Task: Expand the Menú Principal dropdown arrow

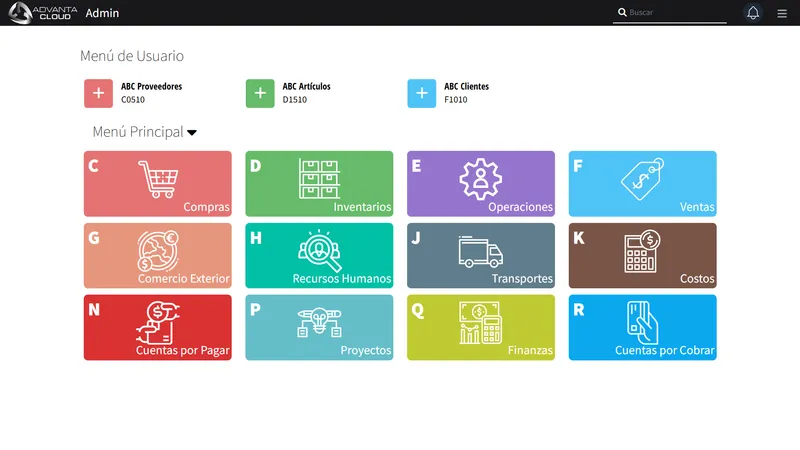Action: (192, 133)
